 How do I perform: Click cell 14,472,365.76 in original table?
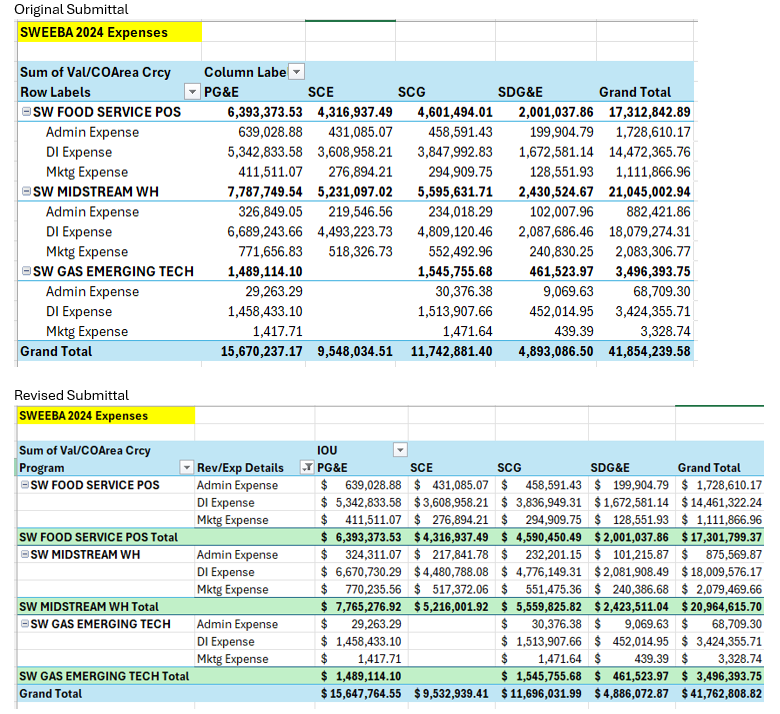coord(649,152)
